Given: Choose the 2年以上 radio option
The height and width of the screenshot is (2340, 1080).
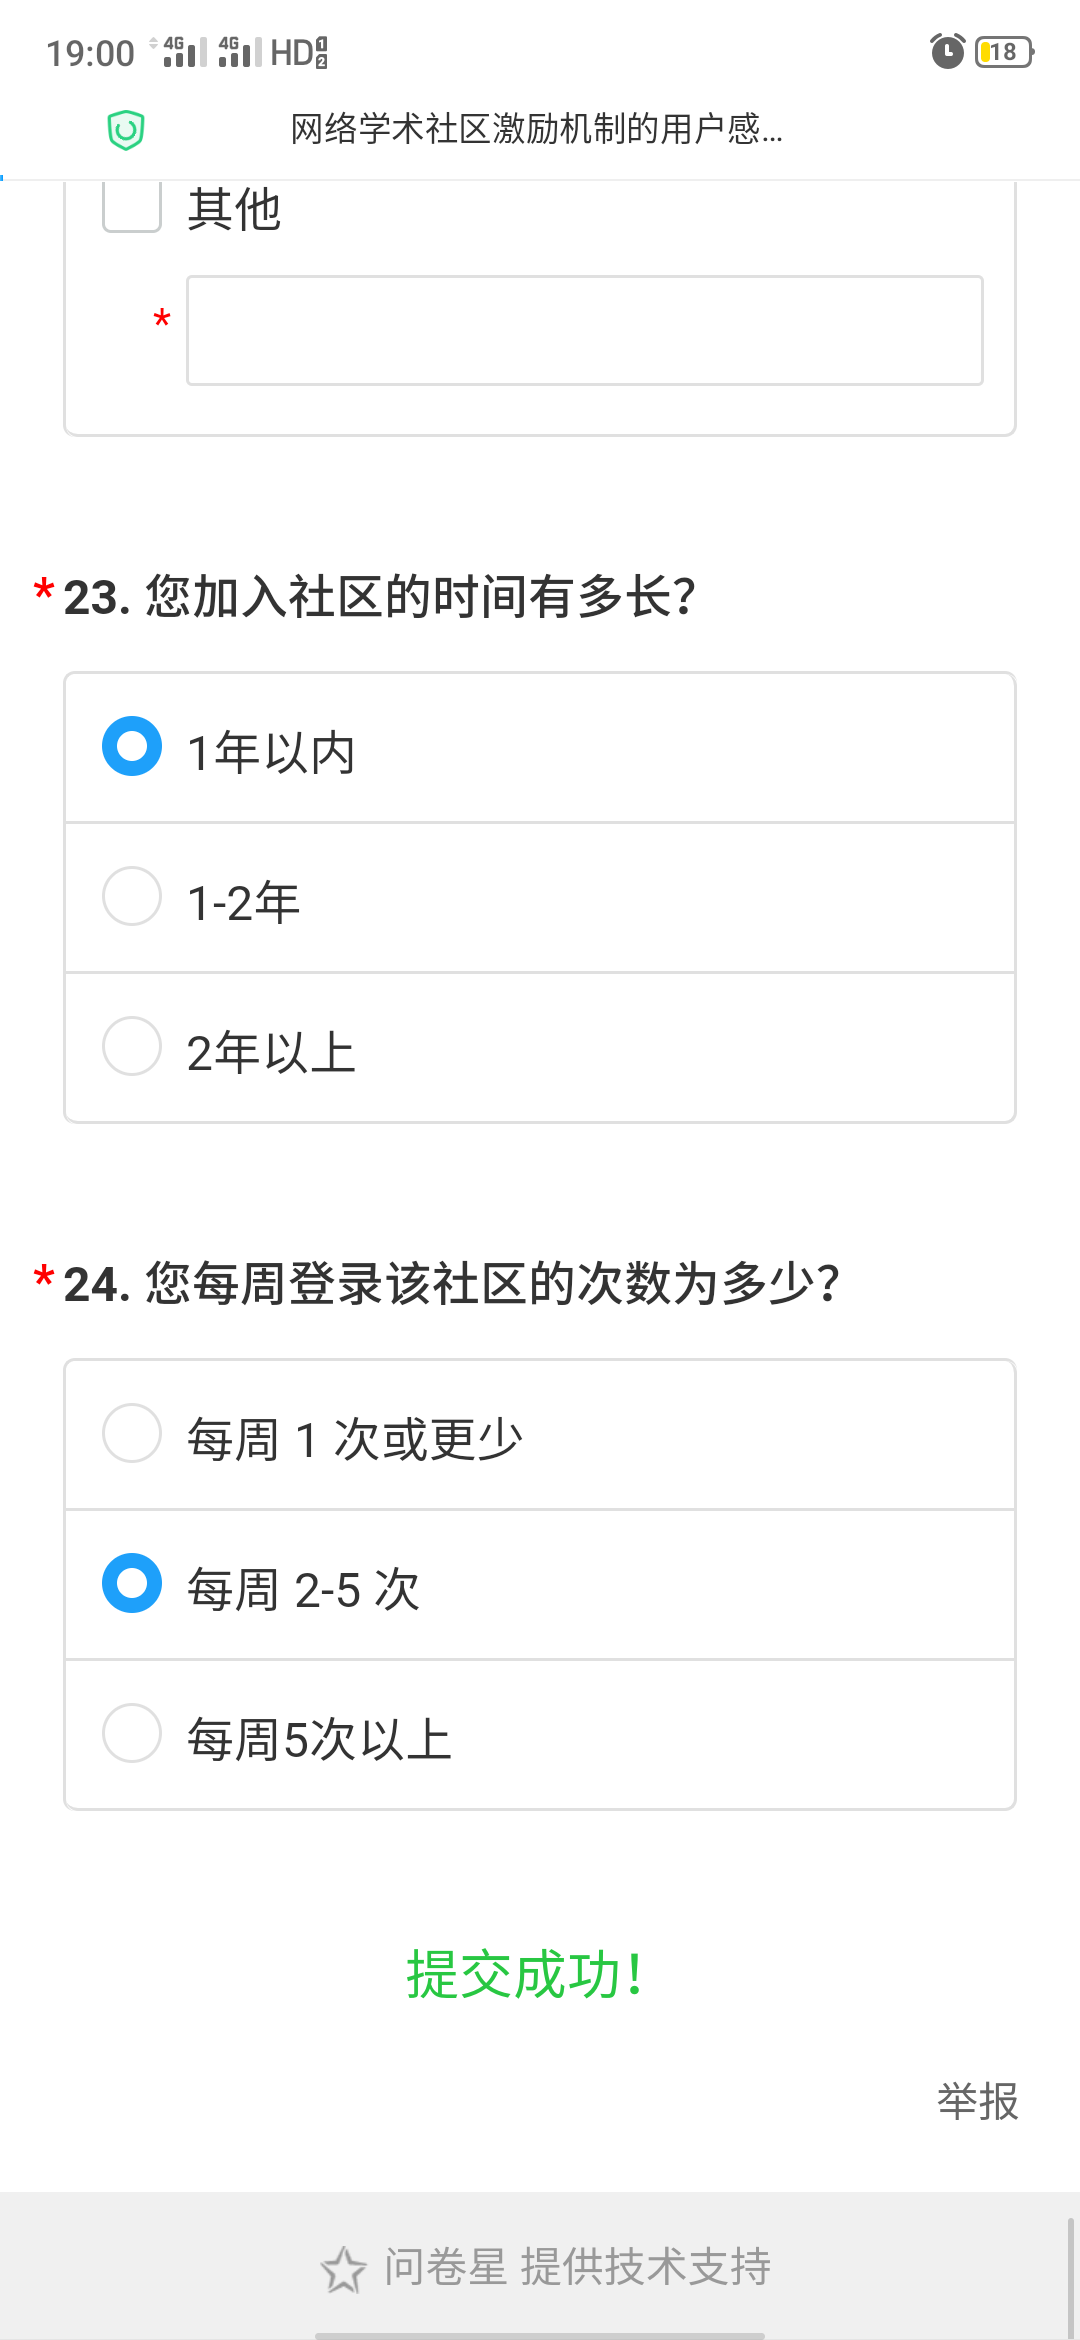Looking at the screenshot, I should tap(132, 1046).
